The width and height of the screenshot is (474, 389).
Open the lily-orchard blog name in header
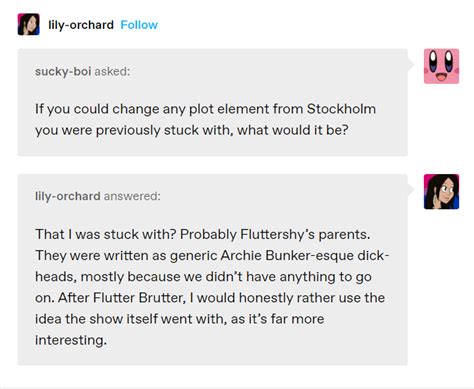(x=81, y=25)
